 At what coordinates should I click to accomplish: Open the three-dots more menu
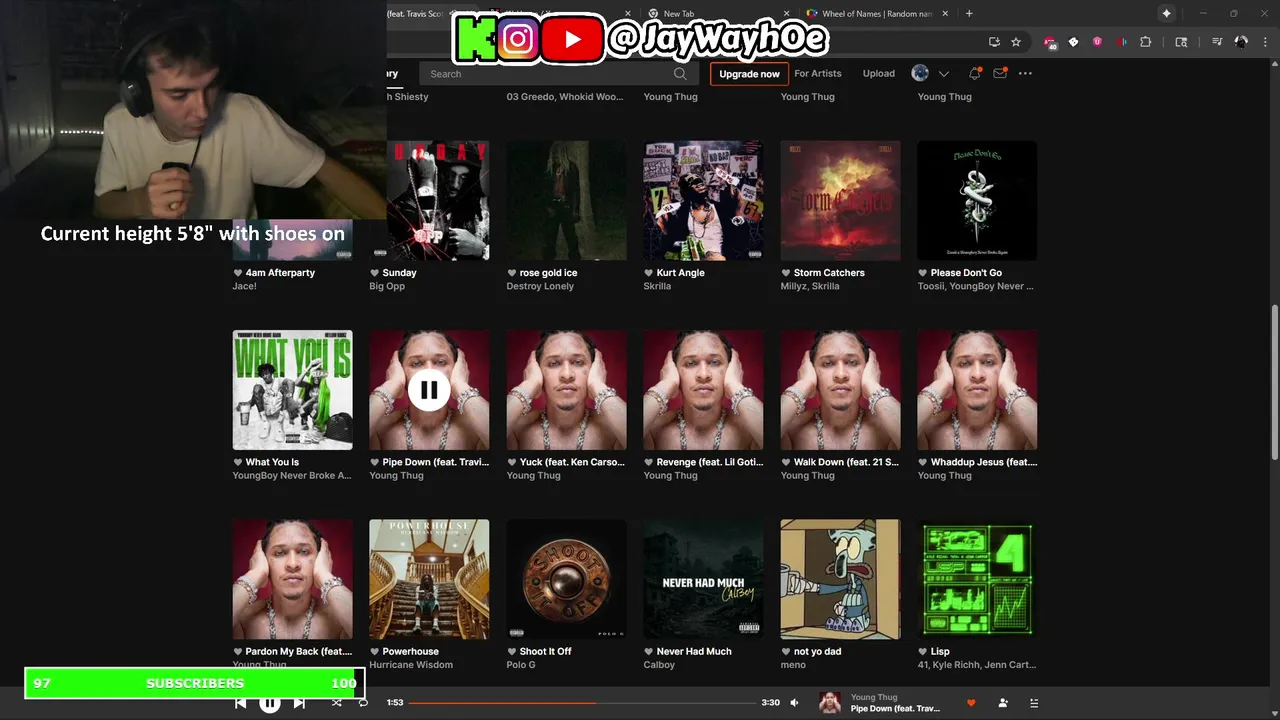click(x=1025, y=73)
